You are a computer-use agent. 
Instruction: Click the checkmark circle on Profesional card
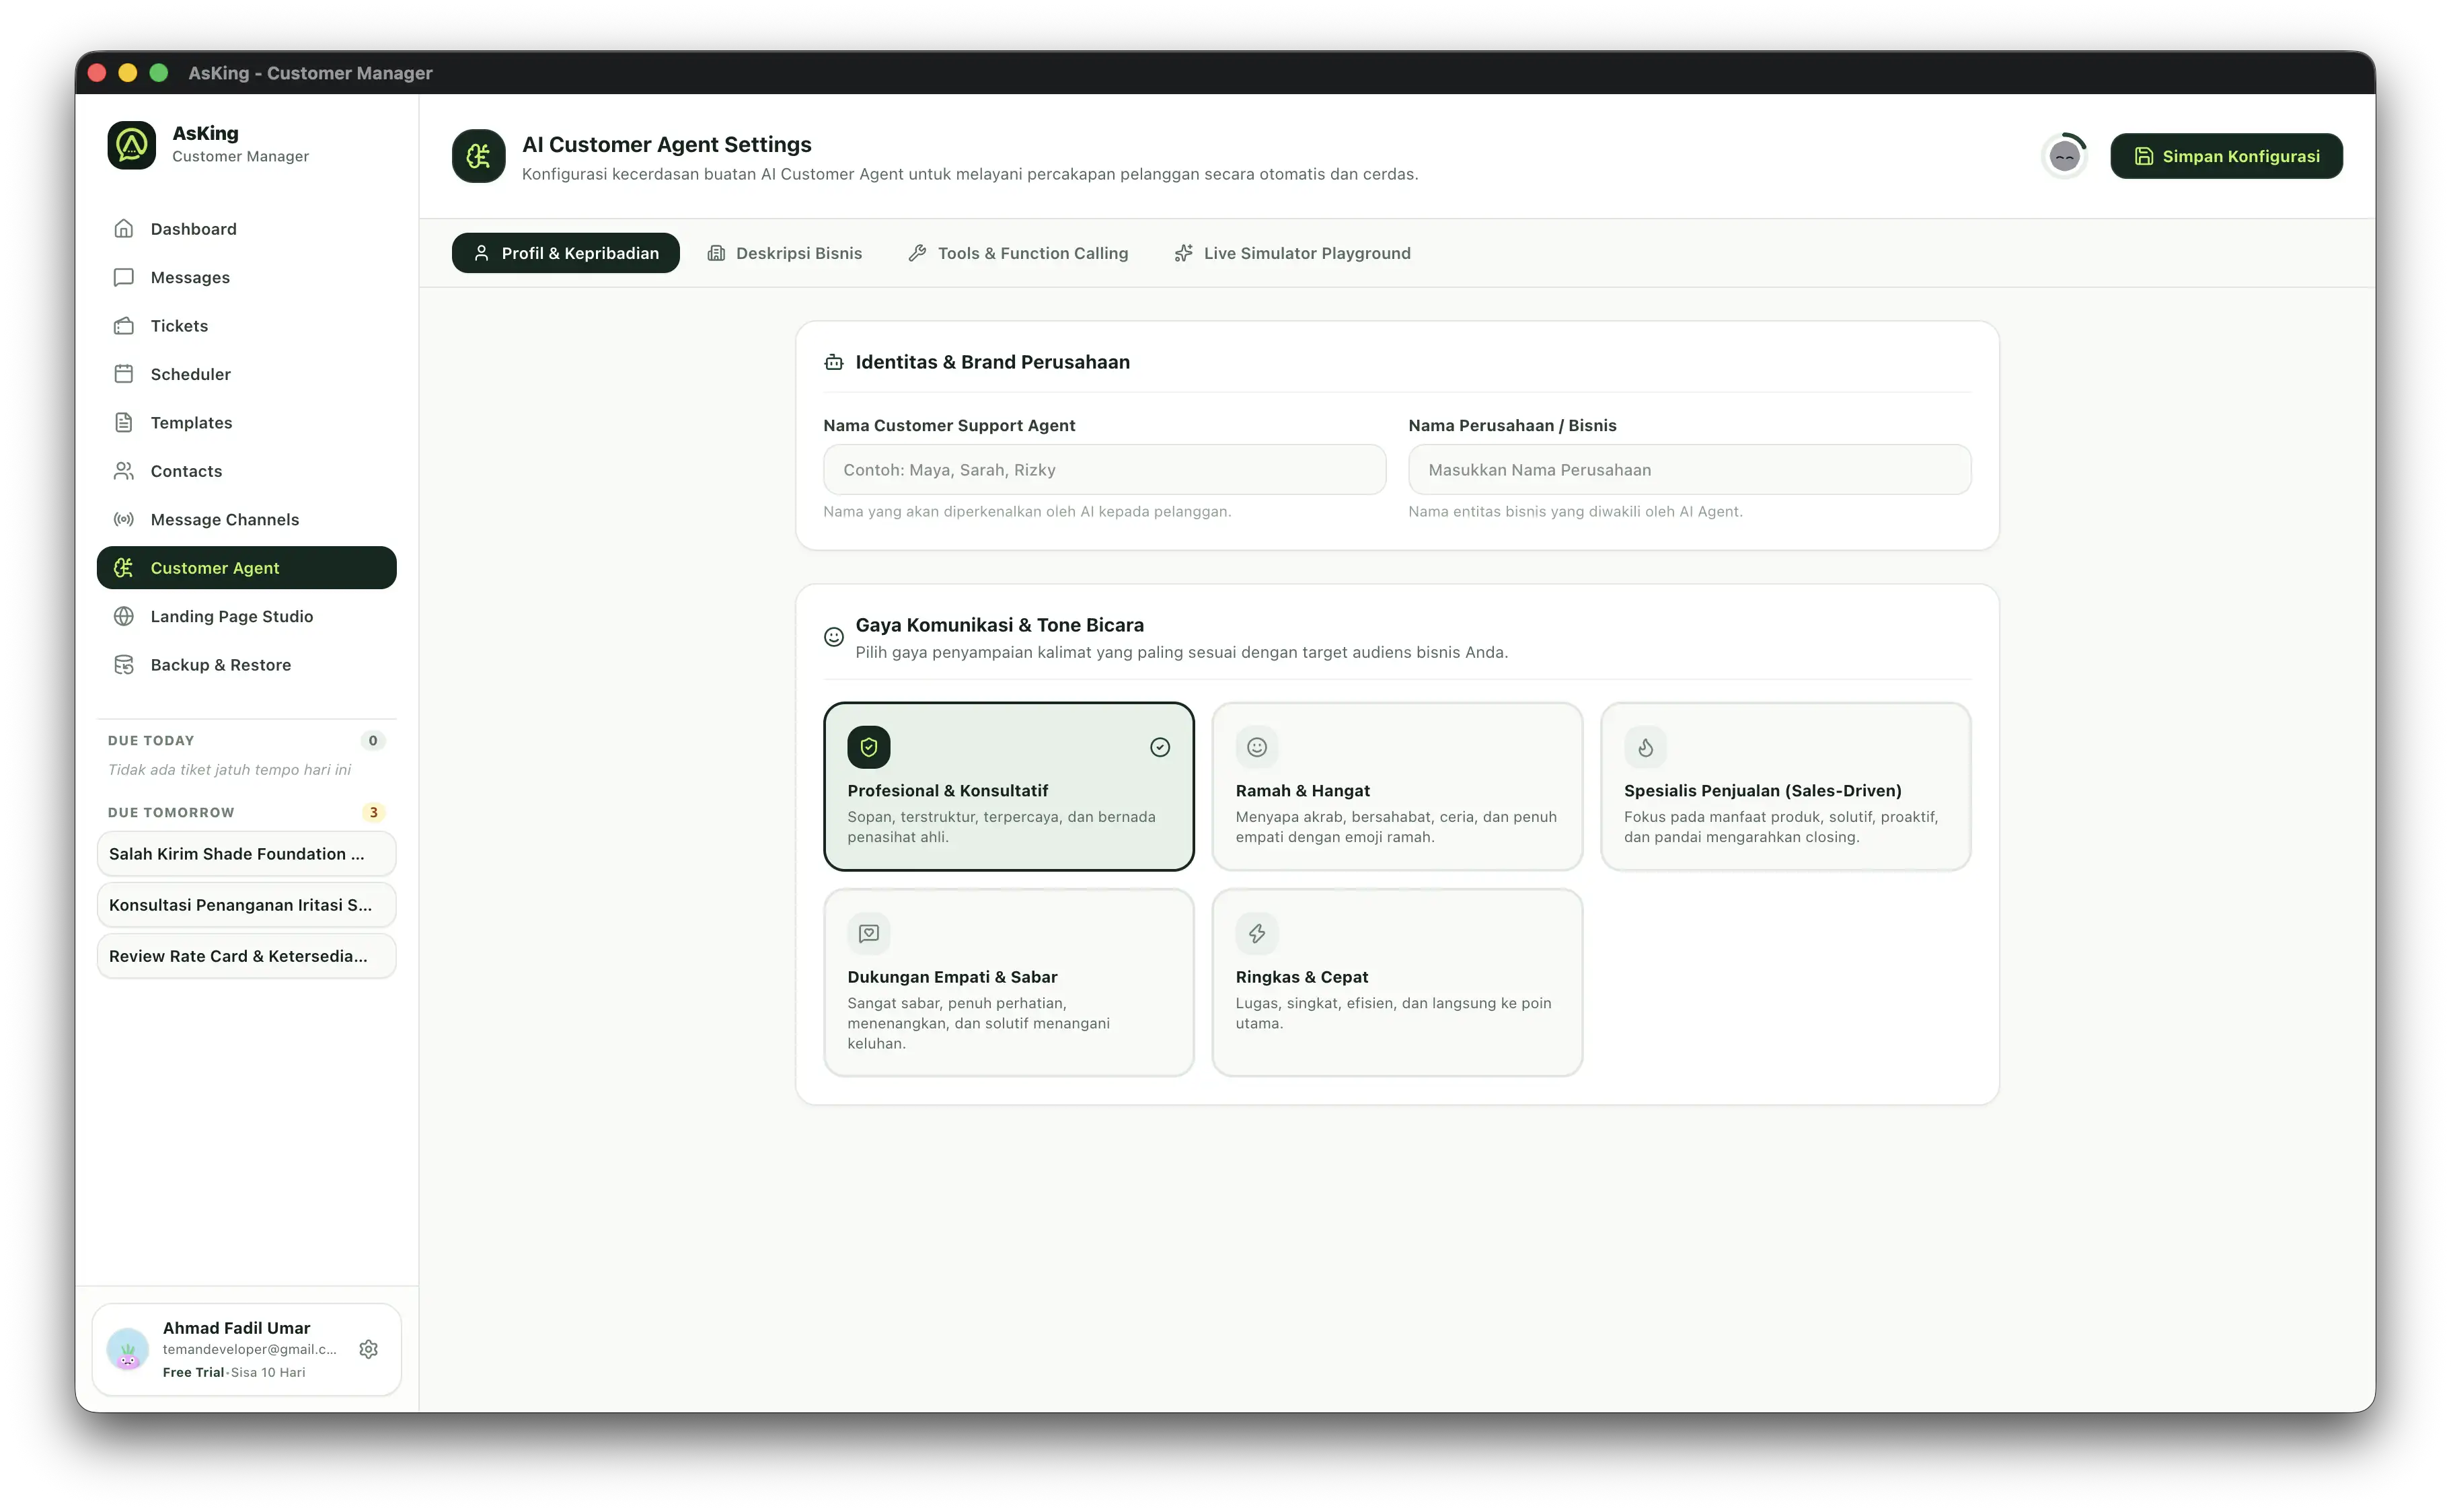coord(1160,747)
